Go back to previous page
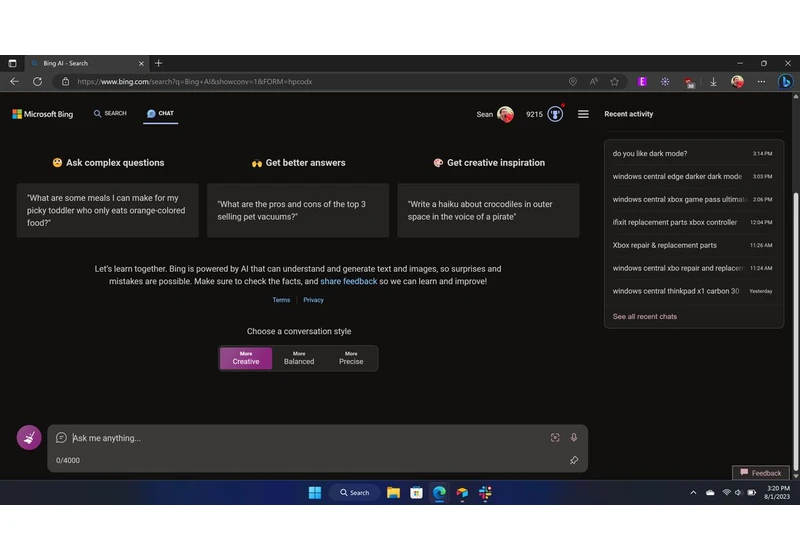 [14, 82]
